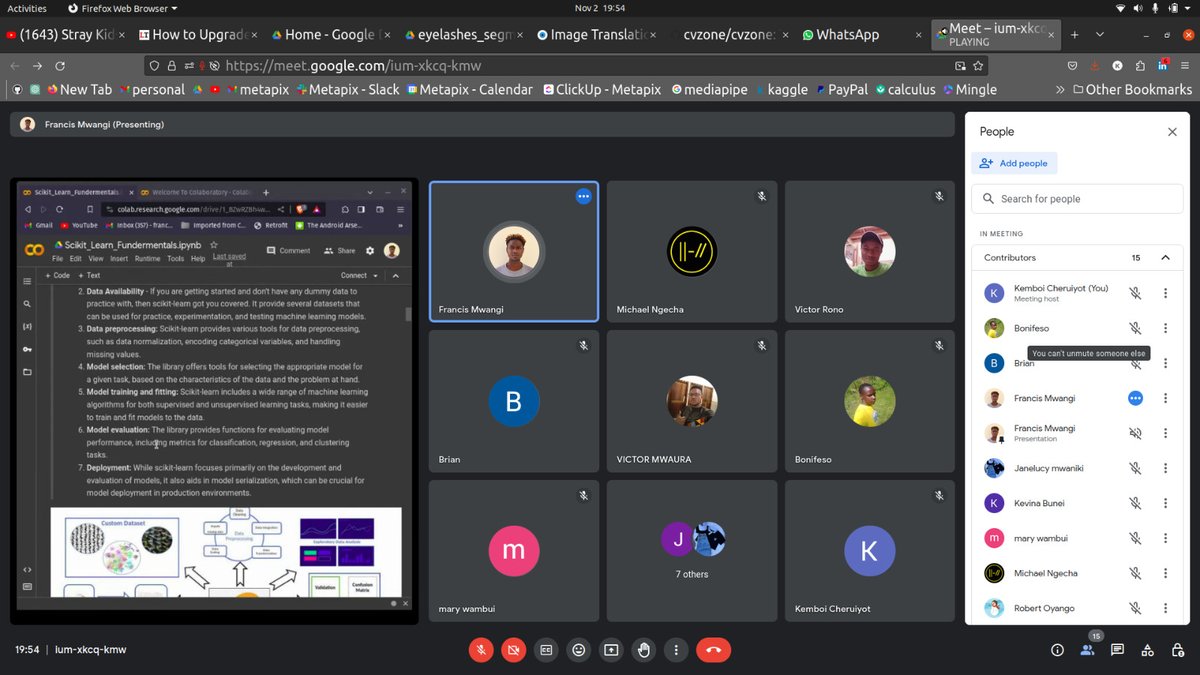
Task: Click mute icon next to Kevina Bunei
Action: point(1135,503)
